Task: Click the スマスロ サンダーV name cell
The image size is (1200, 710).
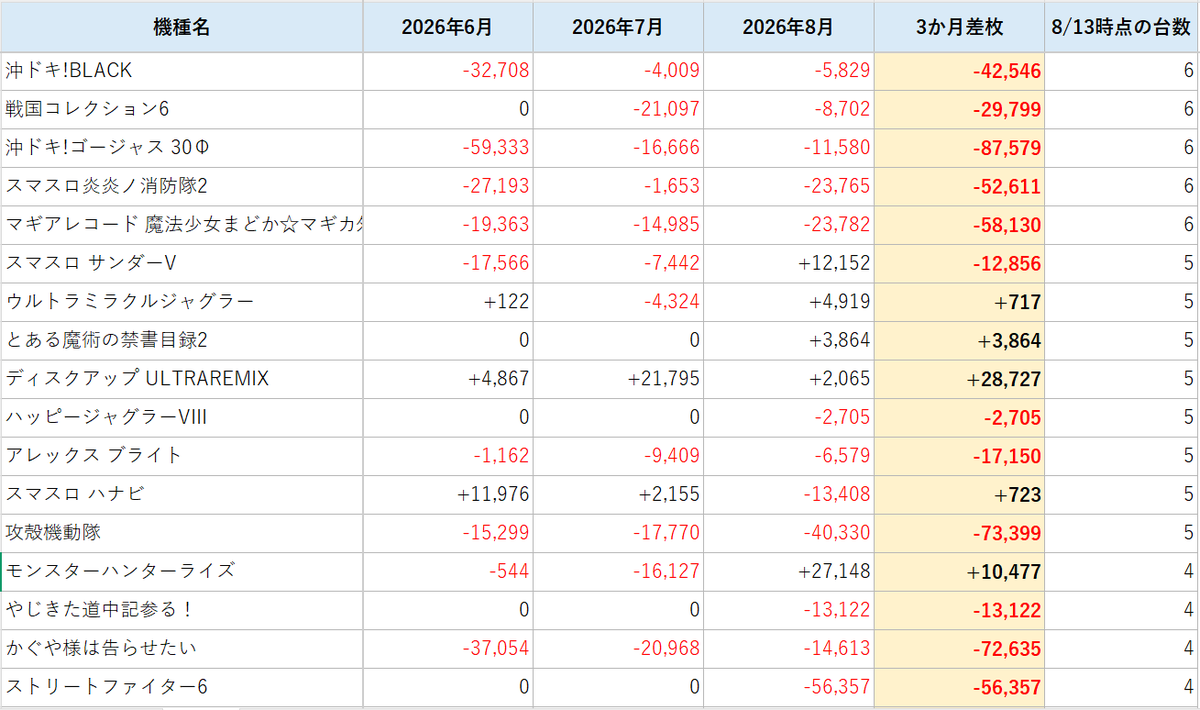Action: pyautogui.click(x=181, y=263)
